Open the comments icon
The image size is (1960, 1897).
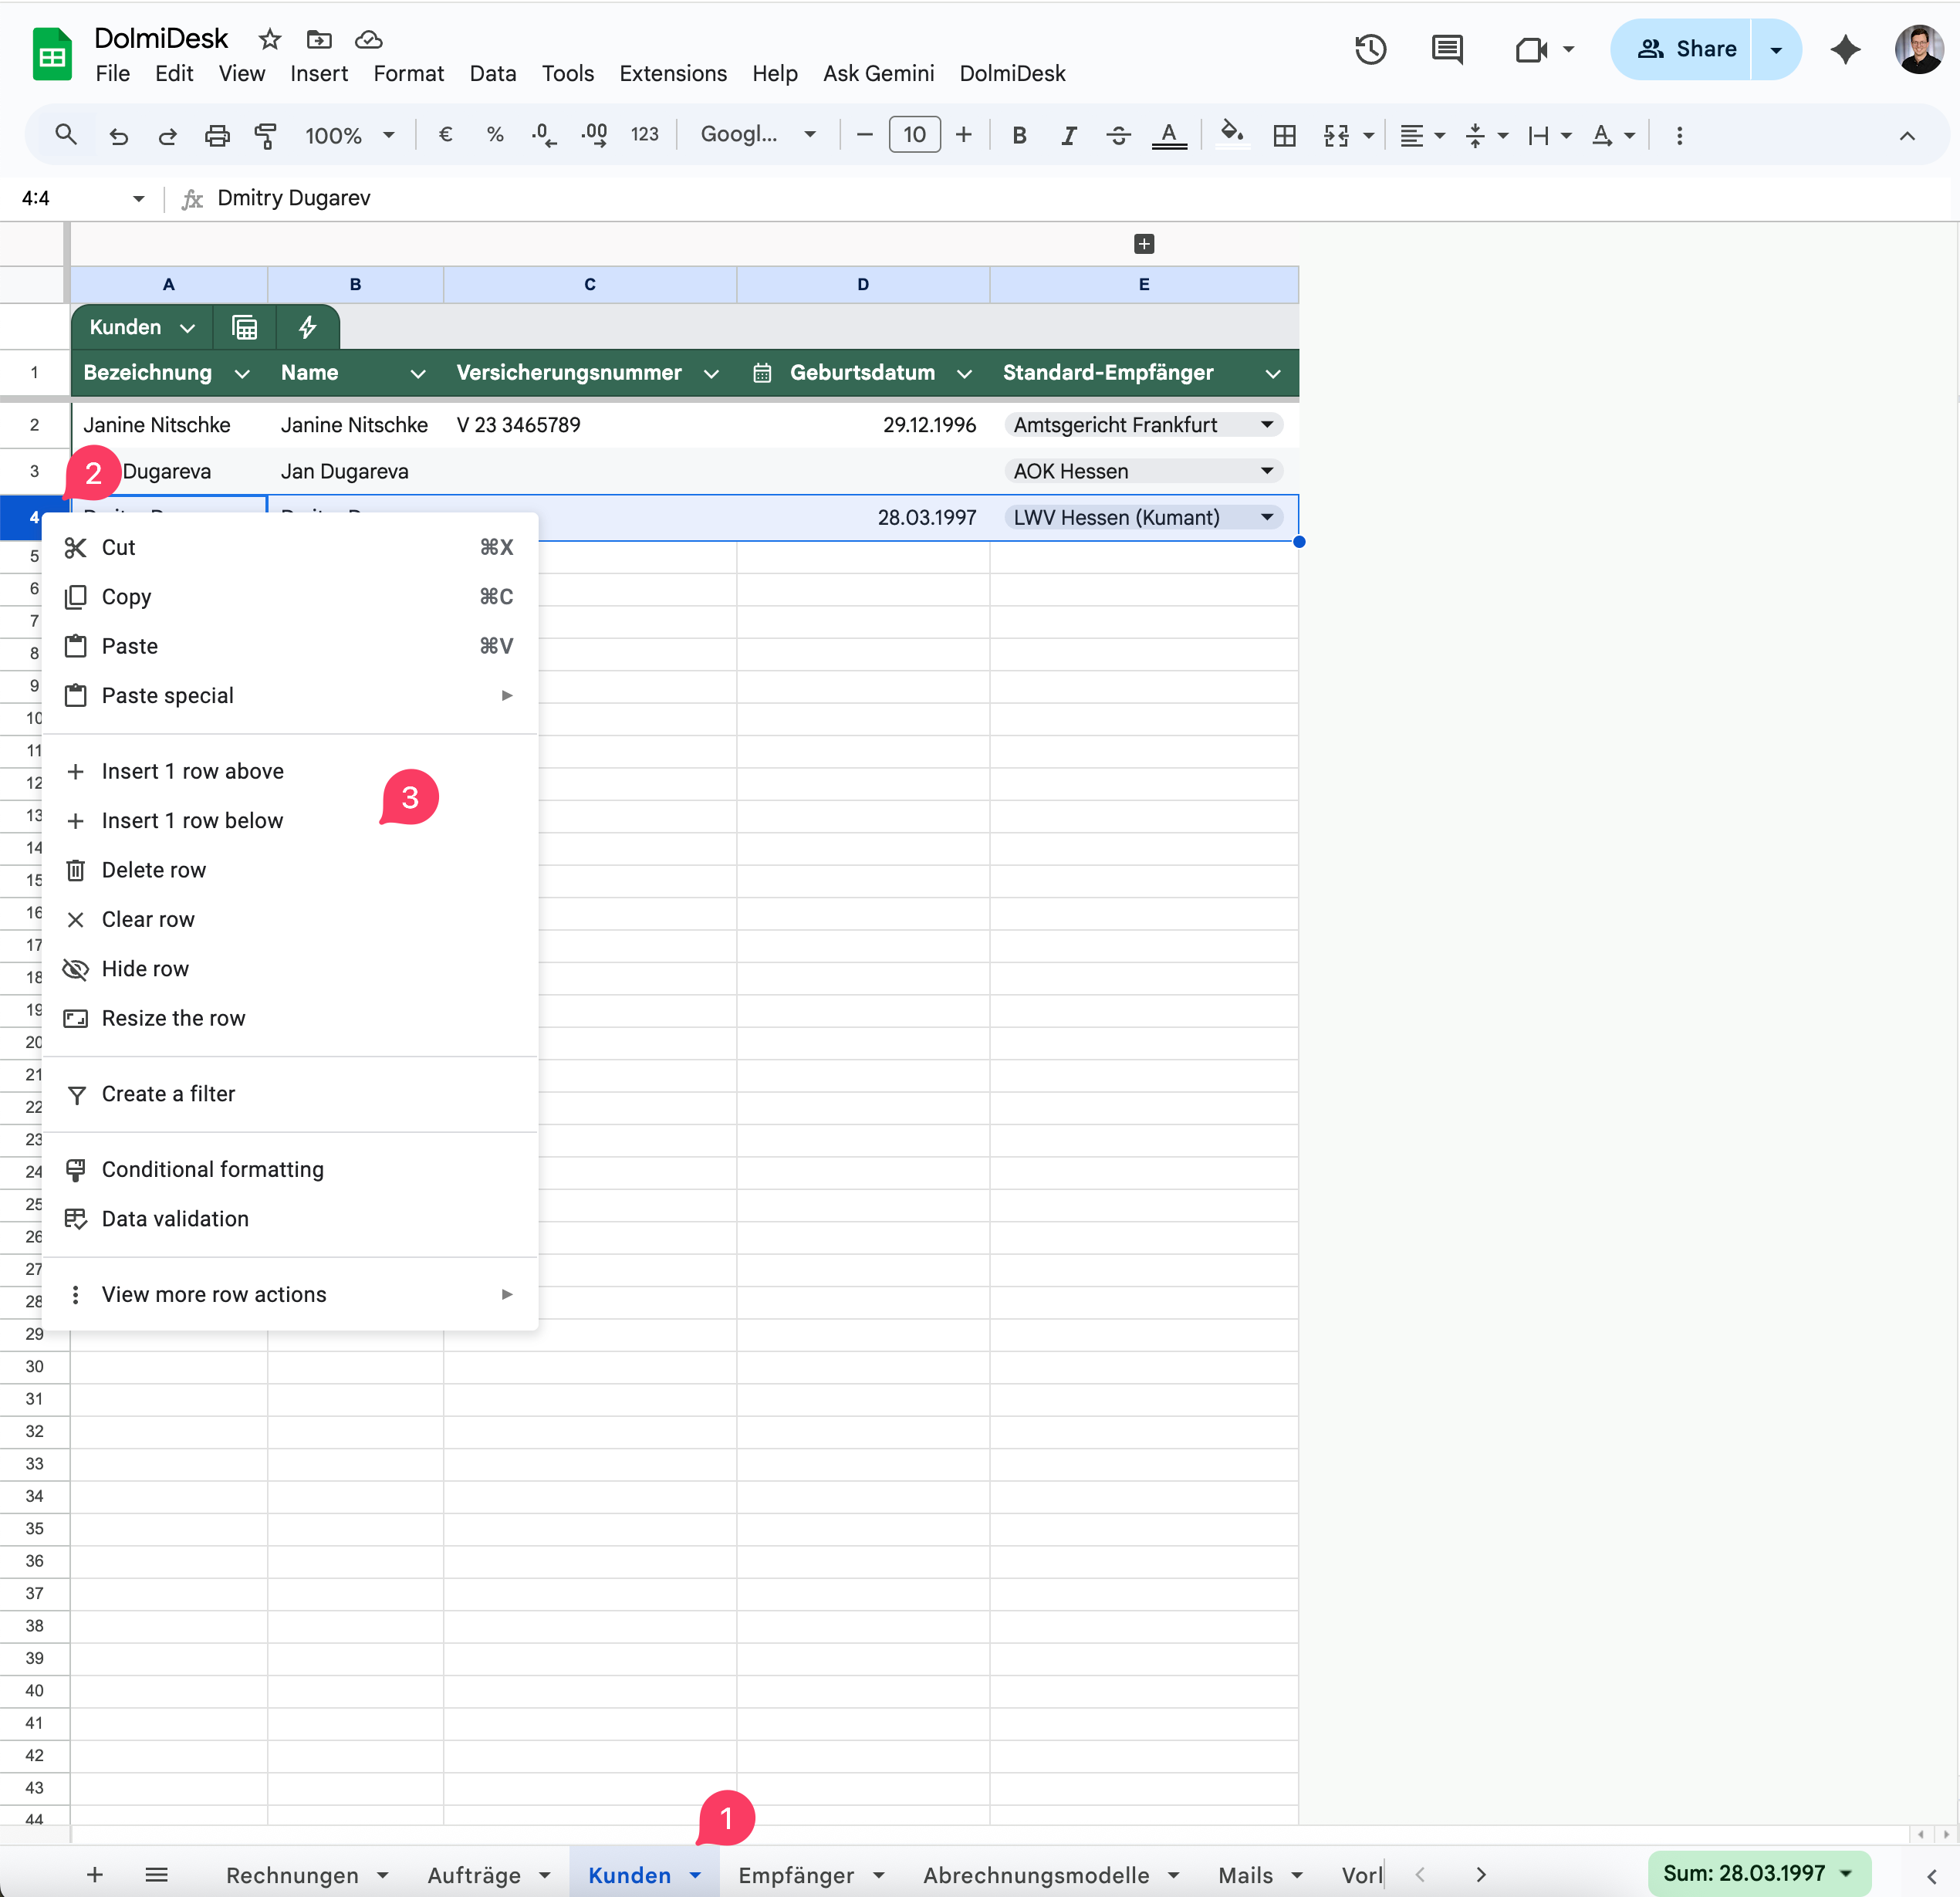[x=1446, y=49]
